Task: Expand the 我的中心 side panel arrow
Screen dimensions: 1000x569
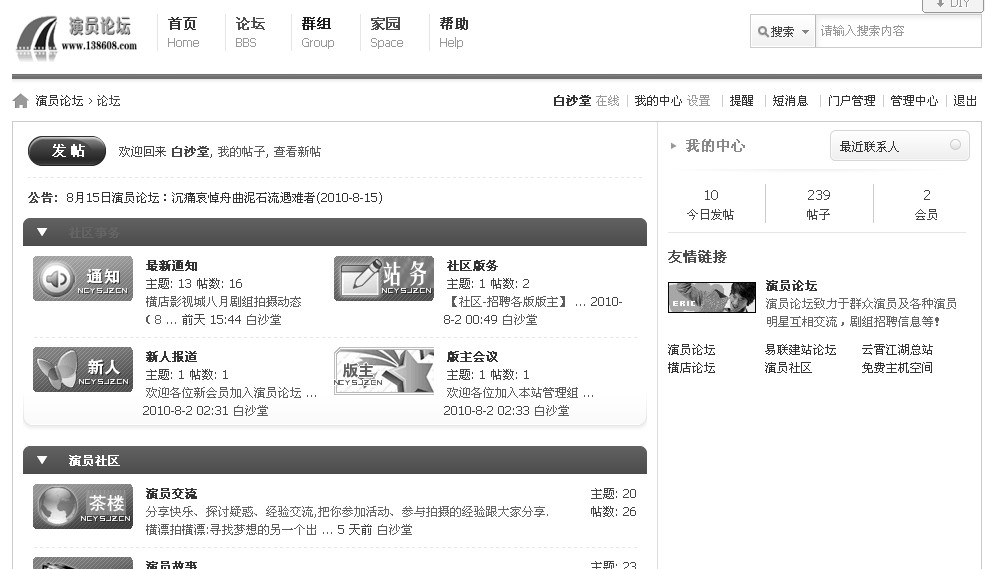Action: tap(673, 146)
